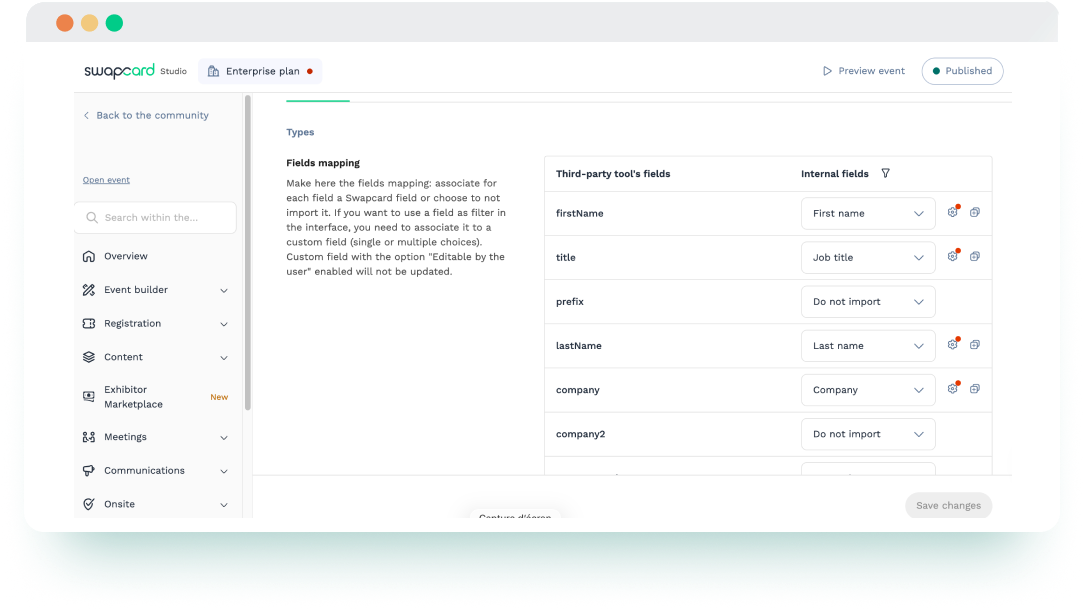Open settings gear next to firstName mapping
Screen dimensions: 1085x611
pos(952,212)
